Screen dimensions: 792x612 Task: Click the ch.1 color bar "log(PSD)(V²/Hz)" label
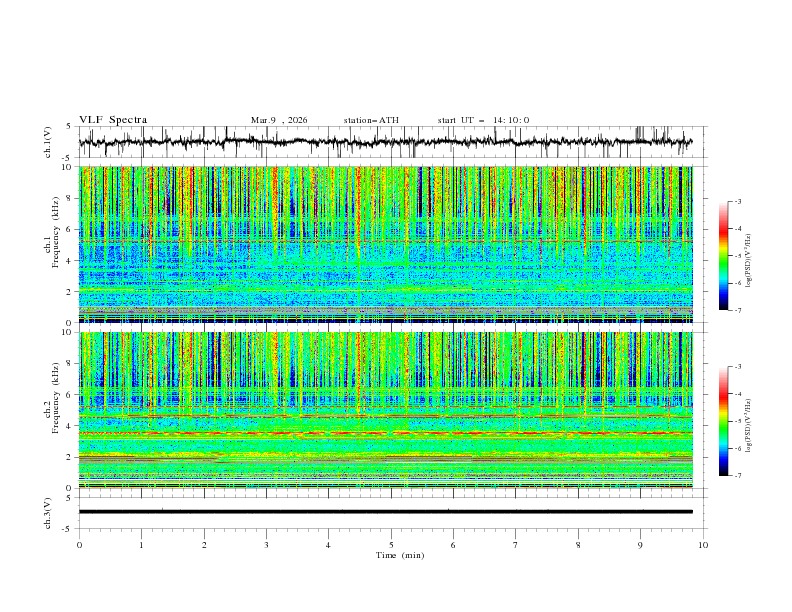click(x=749, y=261)
